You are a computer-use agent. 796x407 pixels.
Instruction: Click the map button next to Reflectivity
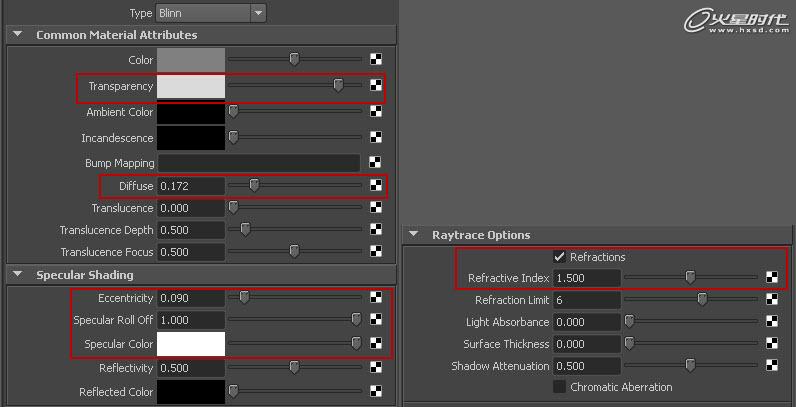coord(376,367)
